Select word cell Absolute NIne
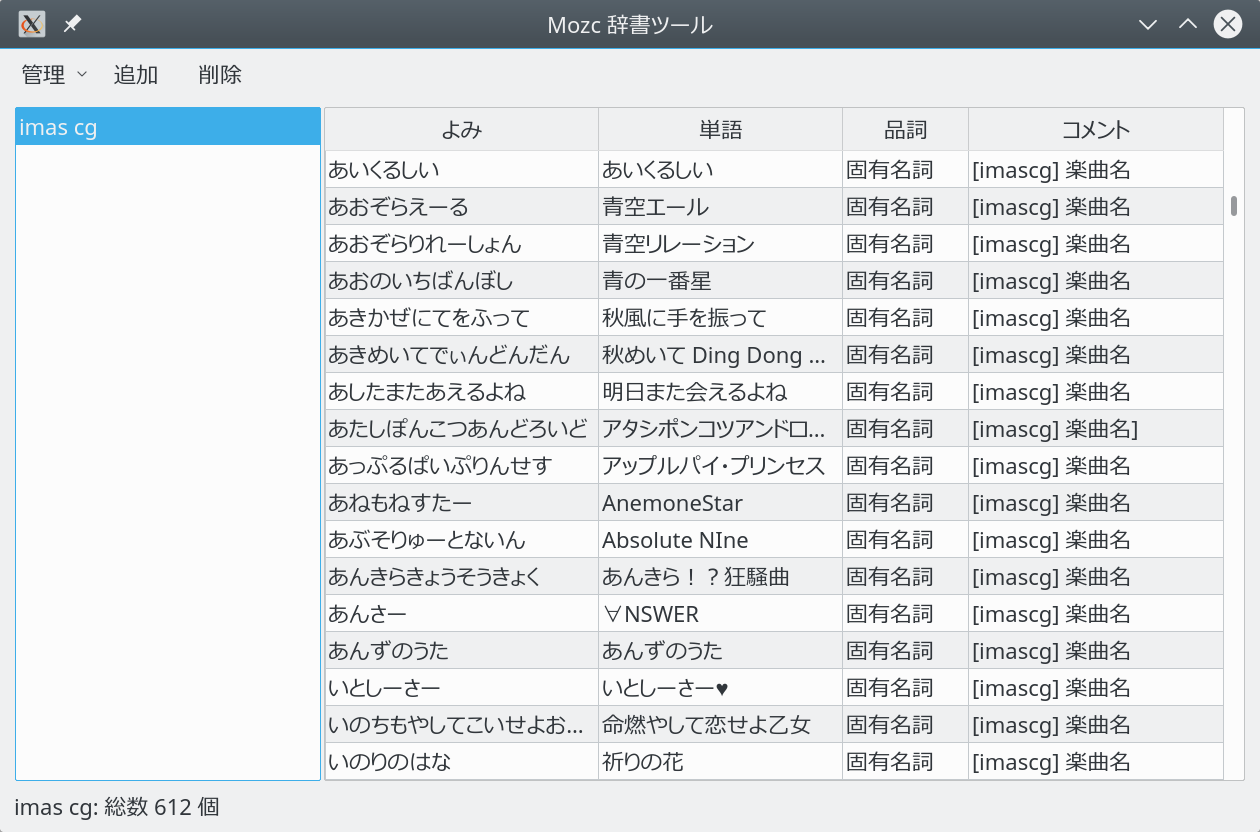1260x832 pixels. (x=720, y=540)
